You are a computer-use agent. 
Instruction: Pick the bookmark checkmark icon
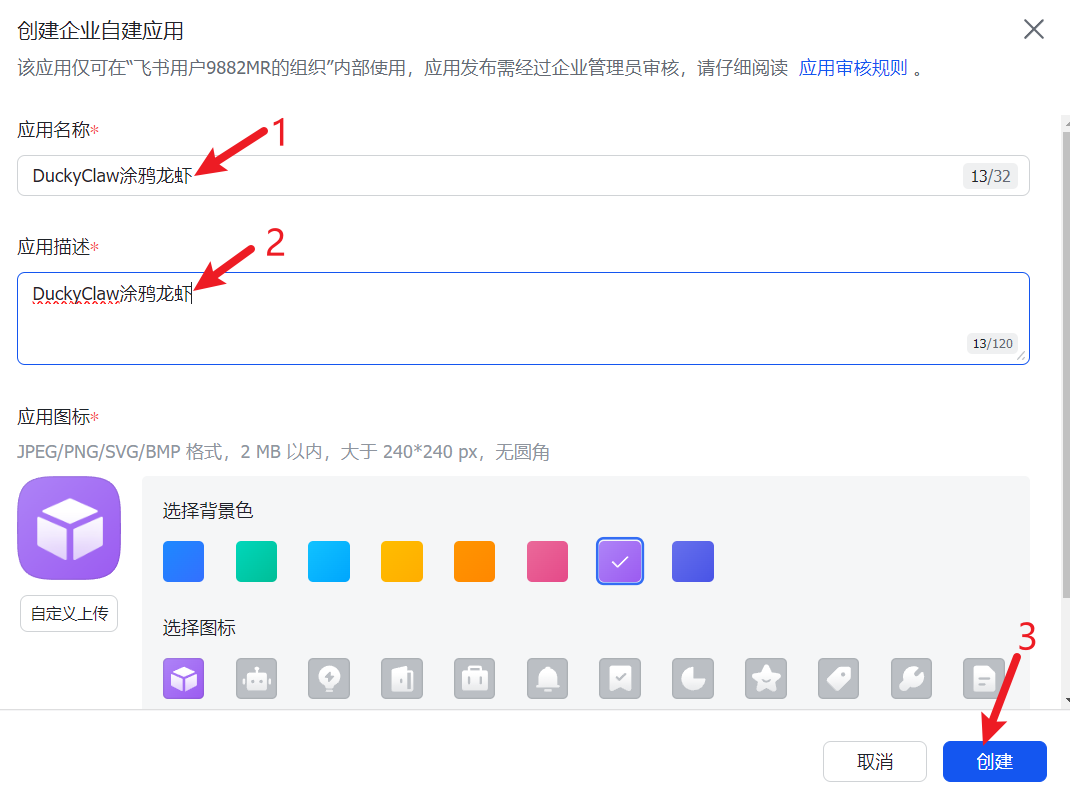pos(620,678)
